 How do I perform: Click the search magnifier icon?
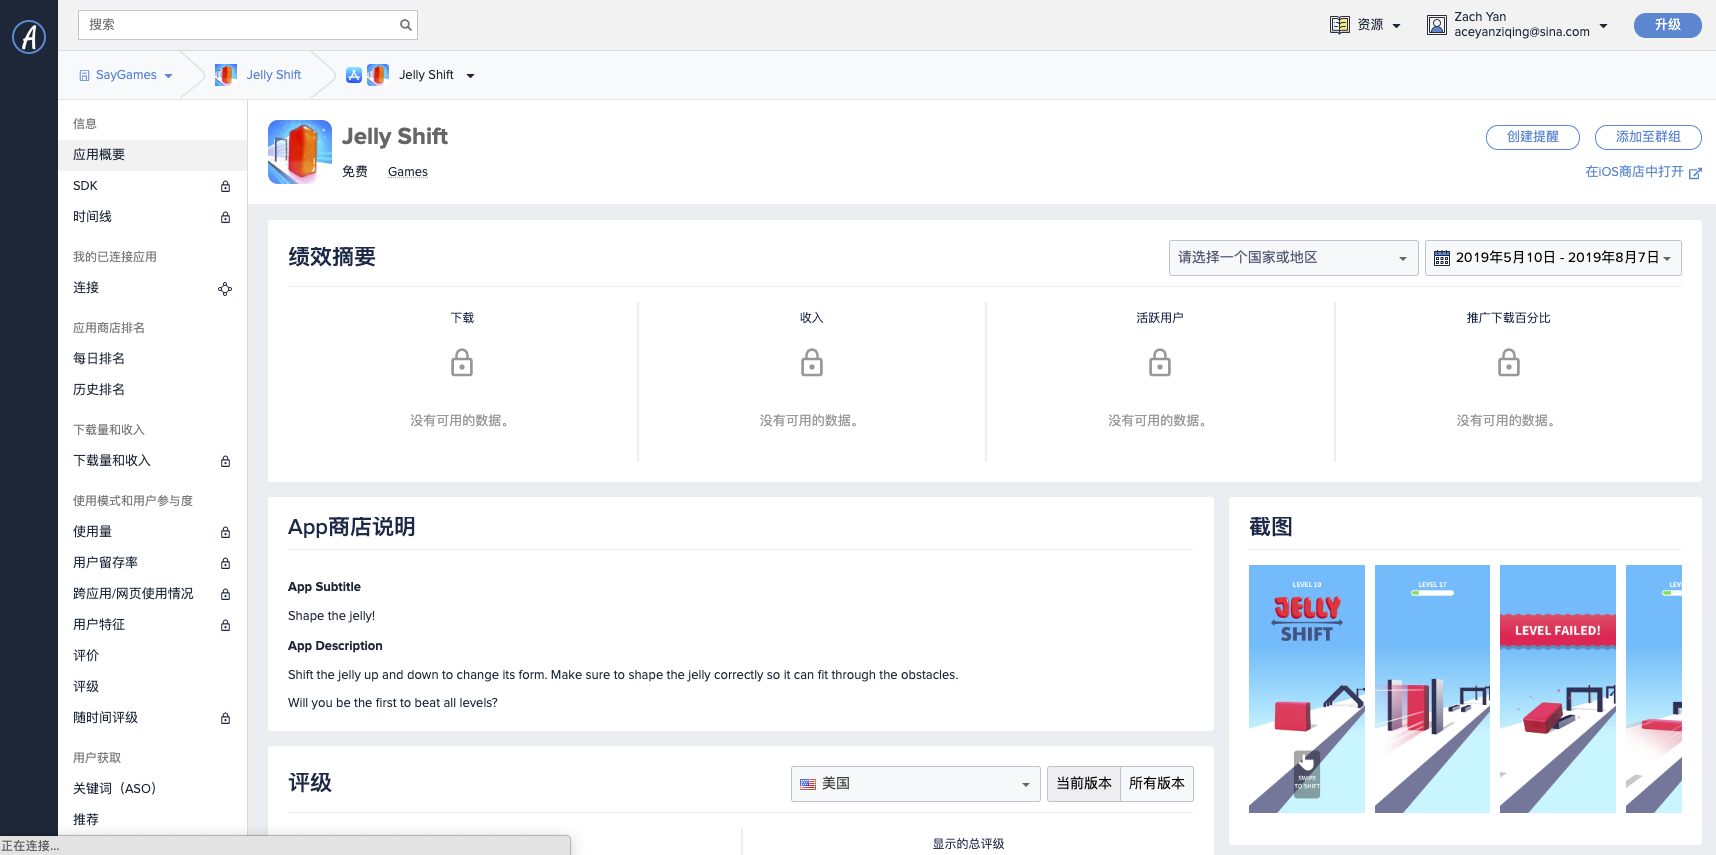pos(405,25)
